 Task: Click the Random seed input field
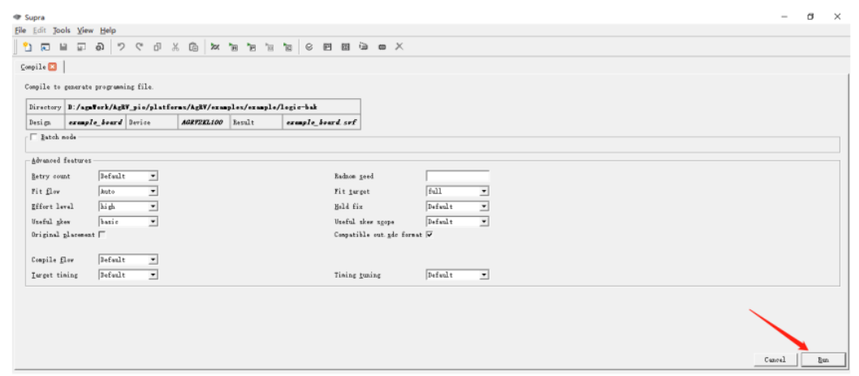tap(457, 176)
